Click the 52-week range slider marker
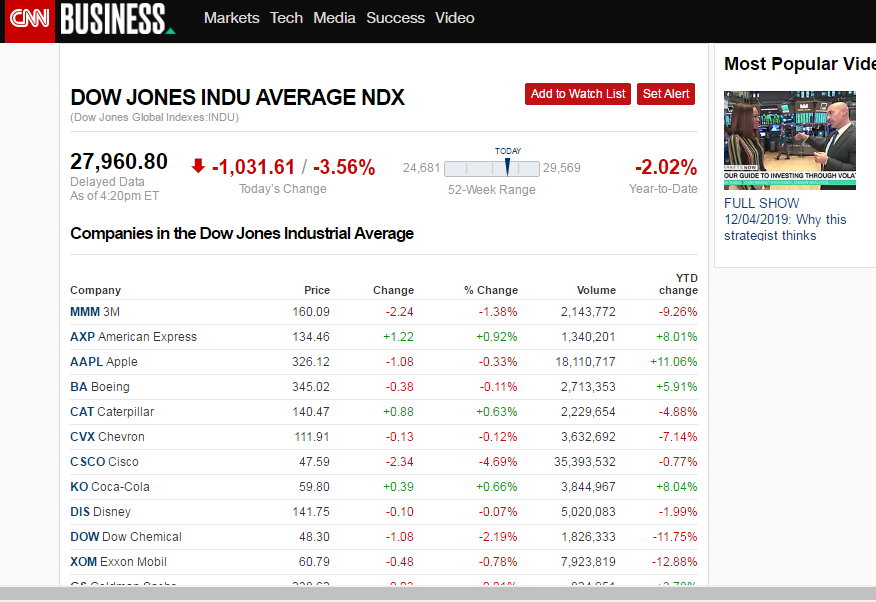The width and height of the screenshot is (876, 602). pos(507,167)
